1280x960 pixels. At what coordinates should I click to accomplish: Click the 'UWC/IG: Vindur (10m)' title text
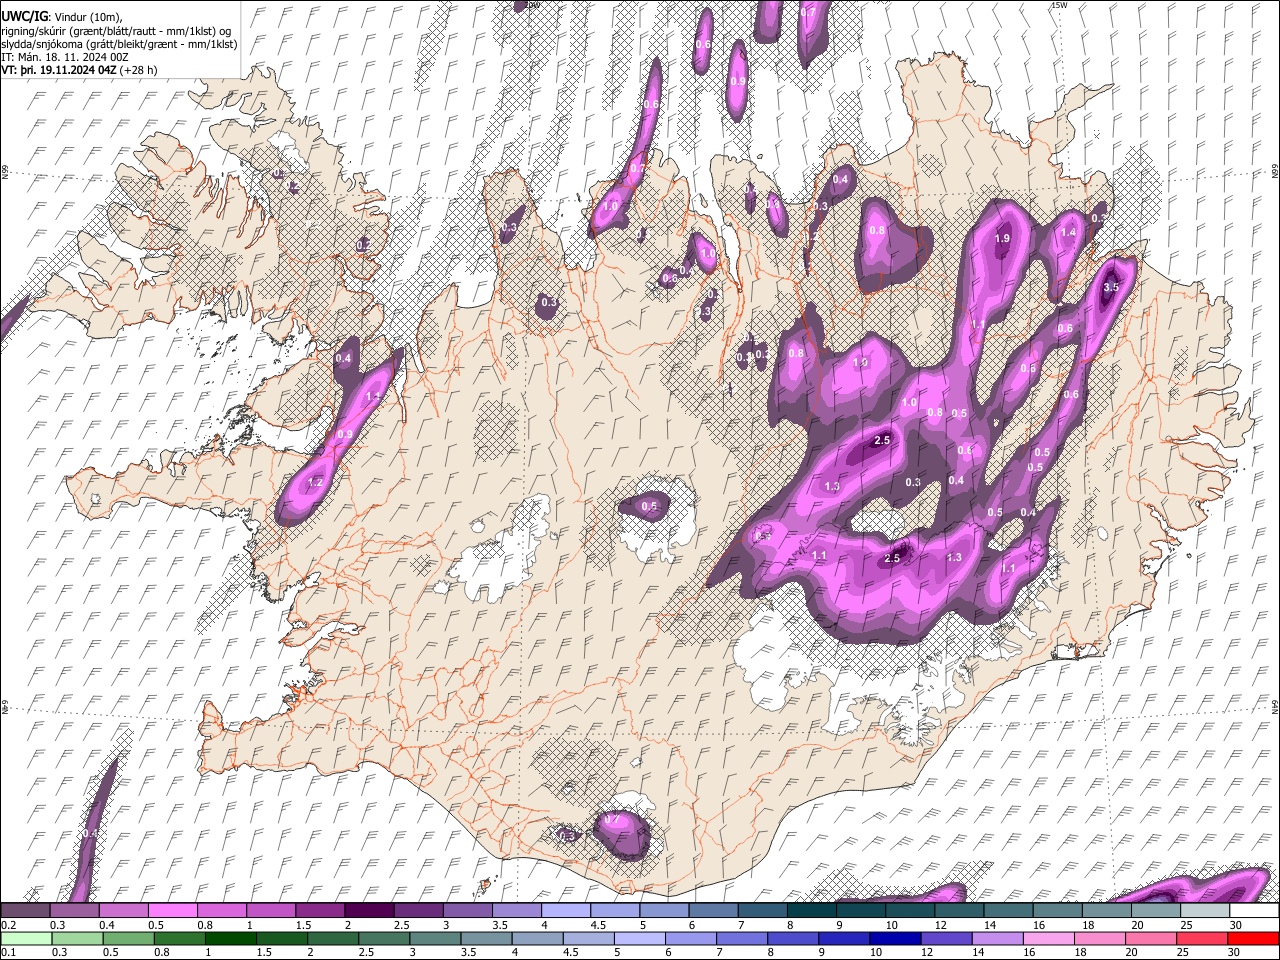click(x=61, y=16)
